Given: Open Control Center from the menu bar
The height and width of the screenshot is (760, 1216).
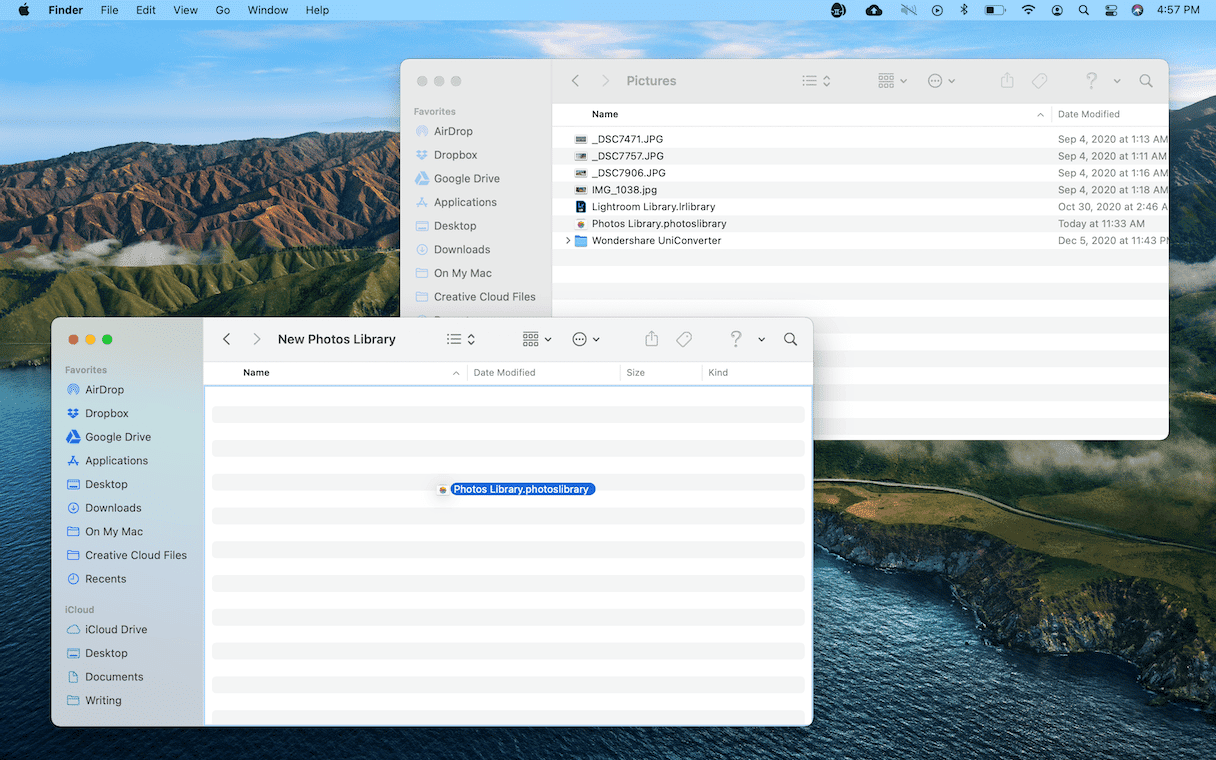Looking at the screenshot, I should point(1111,10).
